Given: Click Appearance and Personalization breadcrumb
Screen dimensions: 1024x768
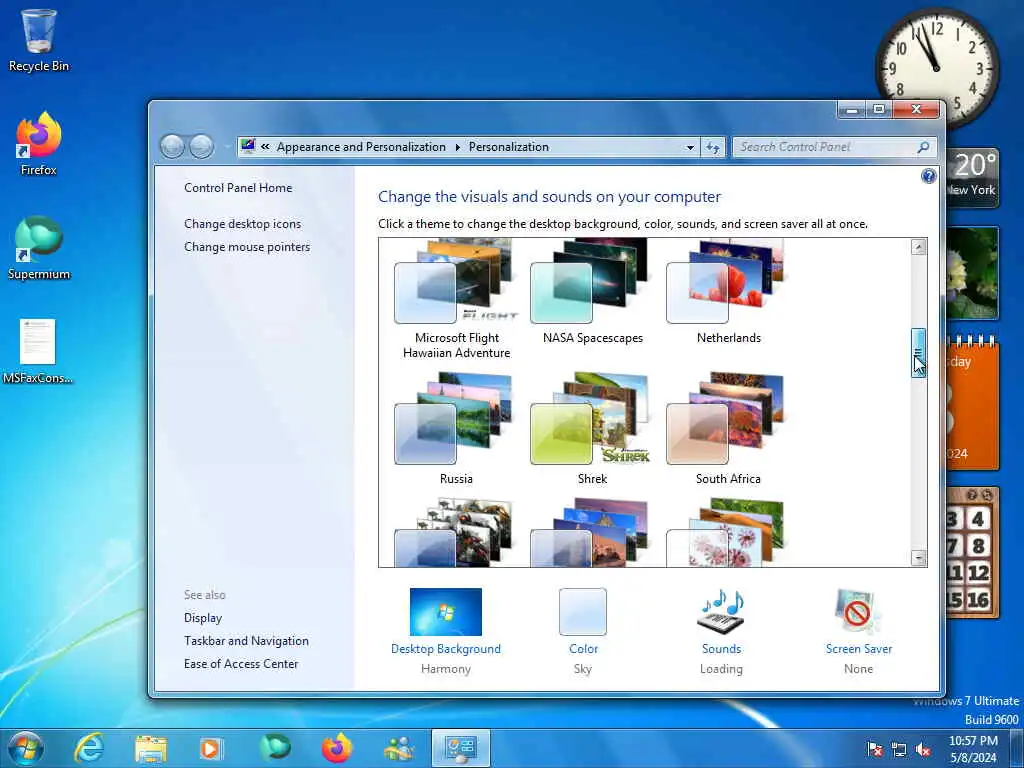Looking at the screenshot, I should click(361, 147).
